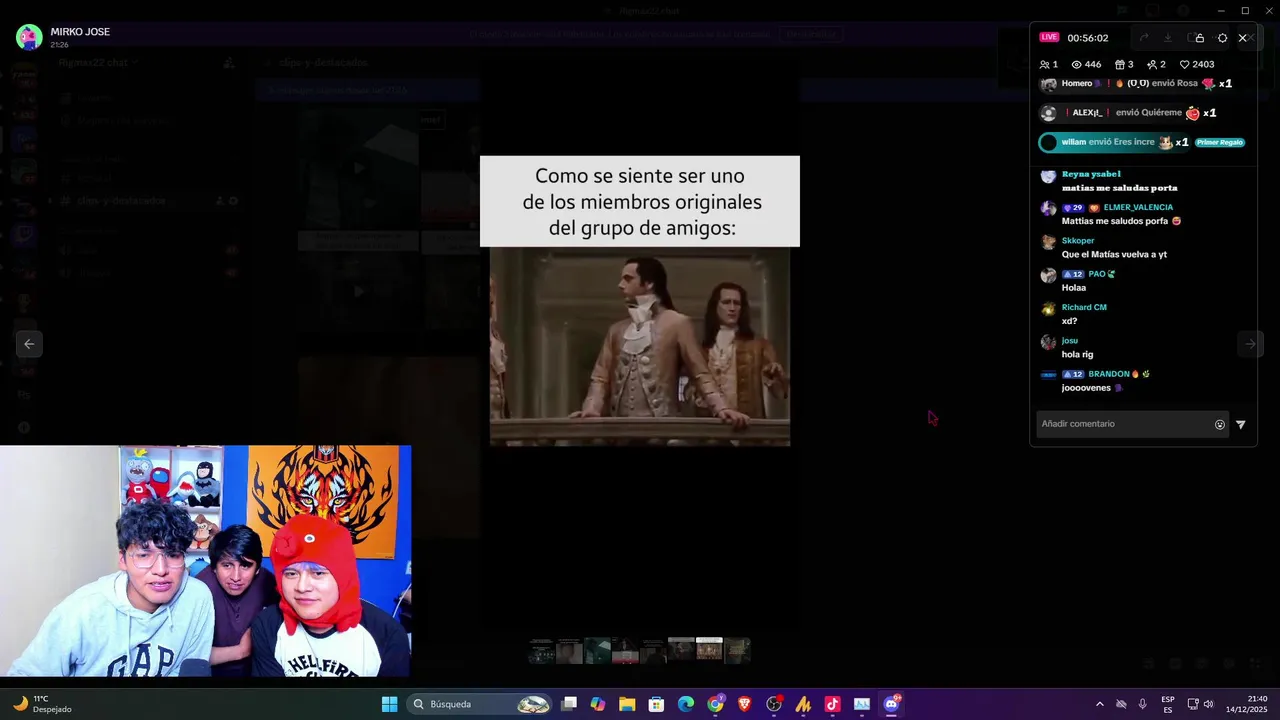Open MIRKO JOSE profile avatar

click(29, 37)
